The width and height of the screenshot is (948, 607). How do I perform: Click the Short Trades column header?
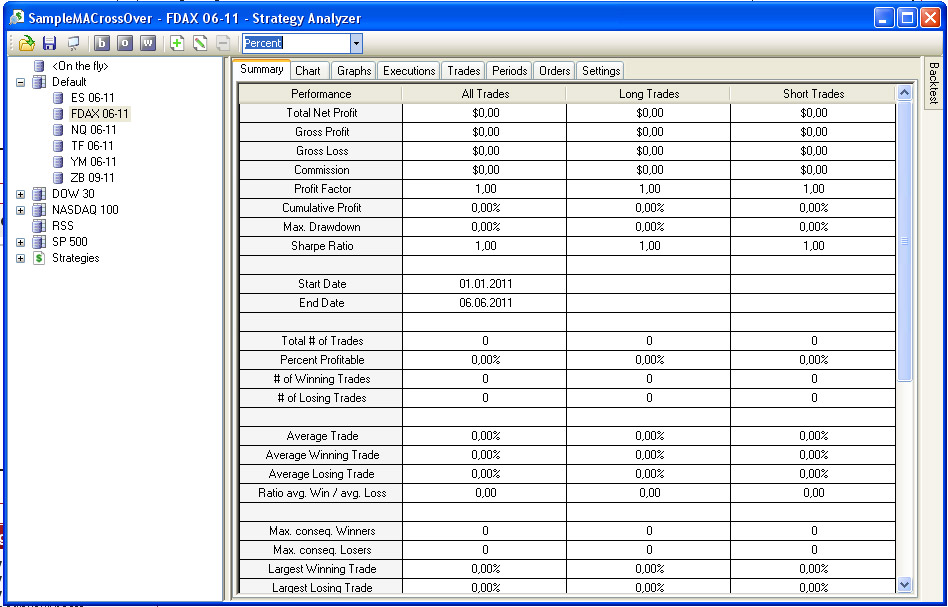coord(813,94)
